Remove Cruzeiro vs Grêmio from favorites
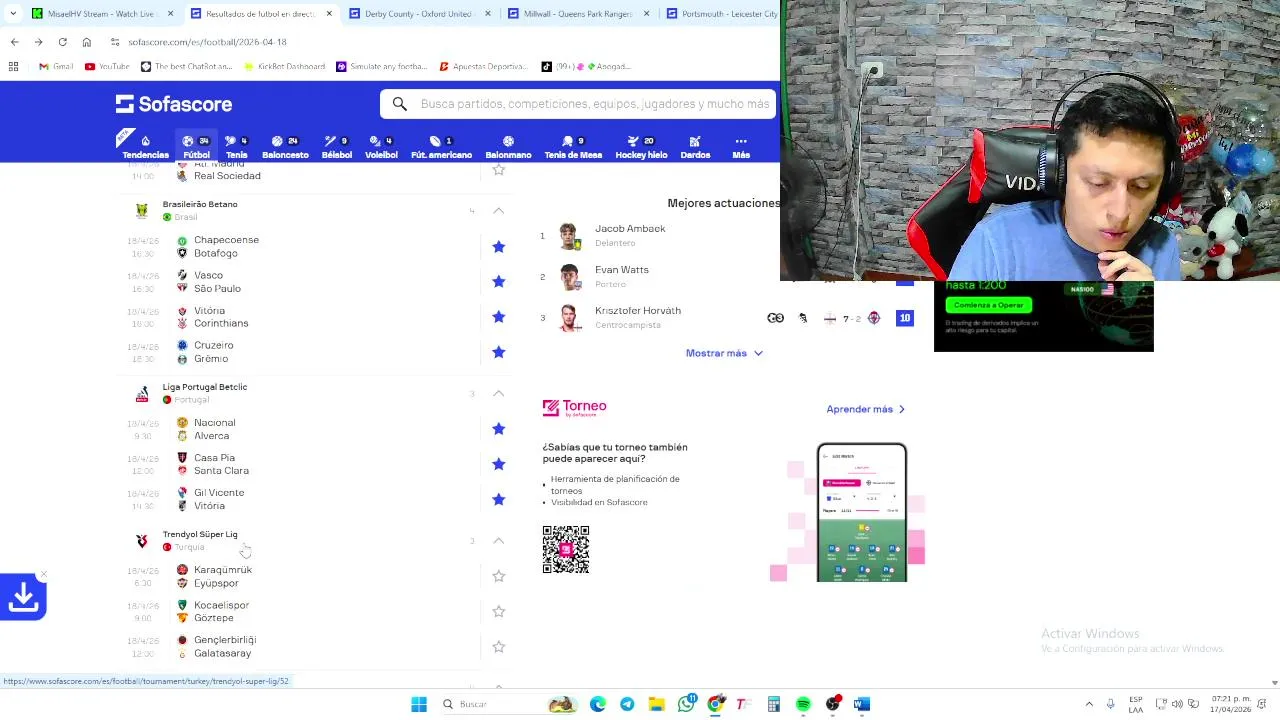1280x720 pixels. tap(498, 352)
